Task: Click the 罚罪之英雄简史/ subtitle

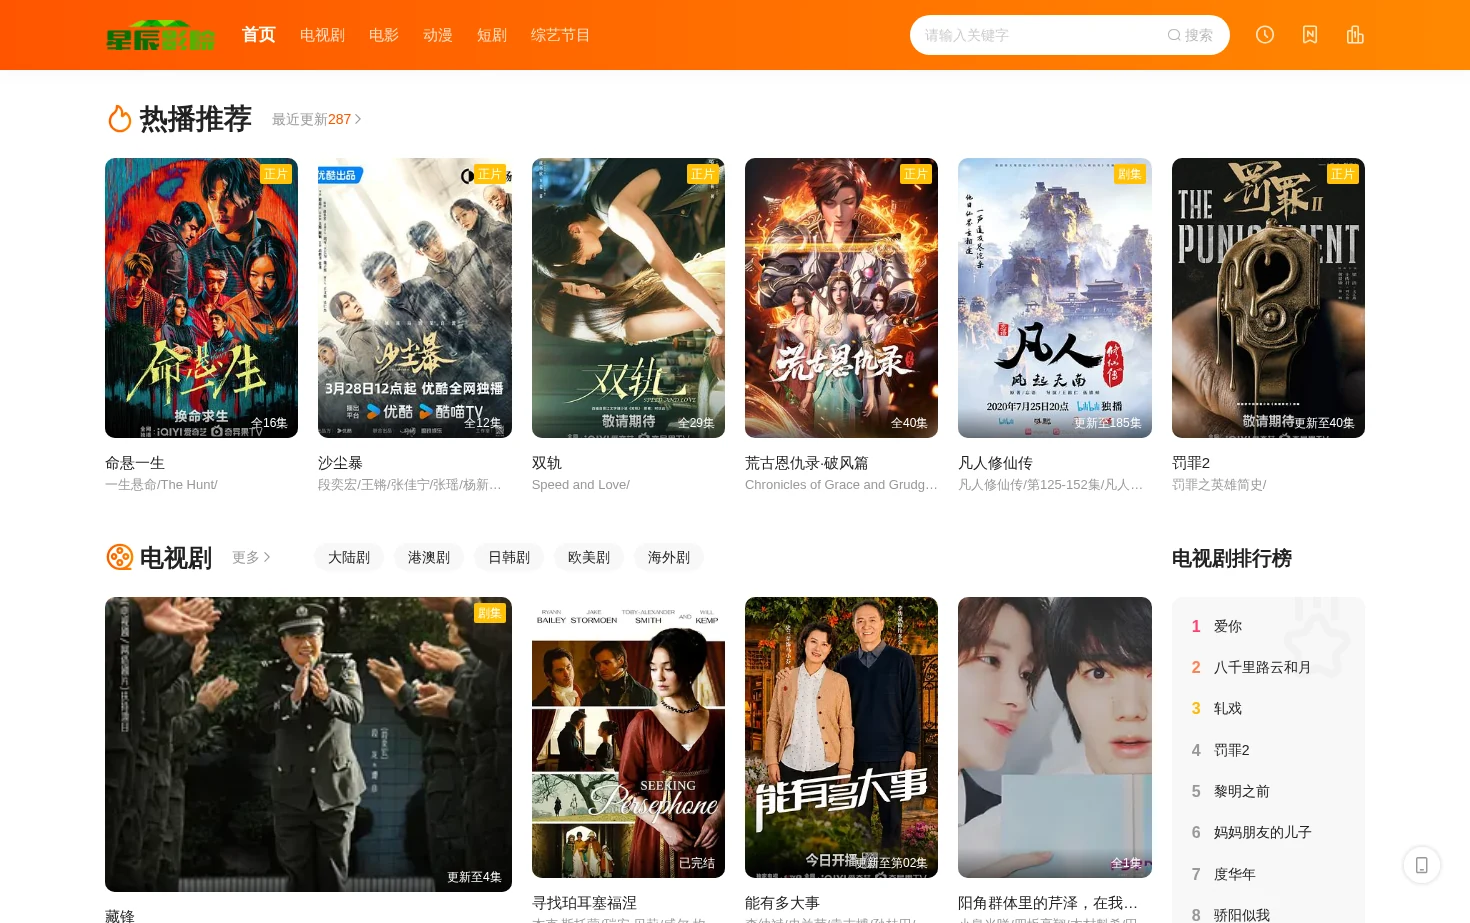Action: point(1219,485)
